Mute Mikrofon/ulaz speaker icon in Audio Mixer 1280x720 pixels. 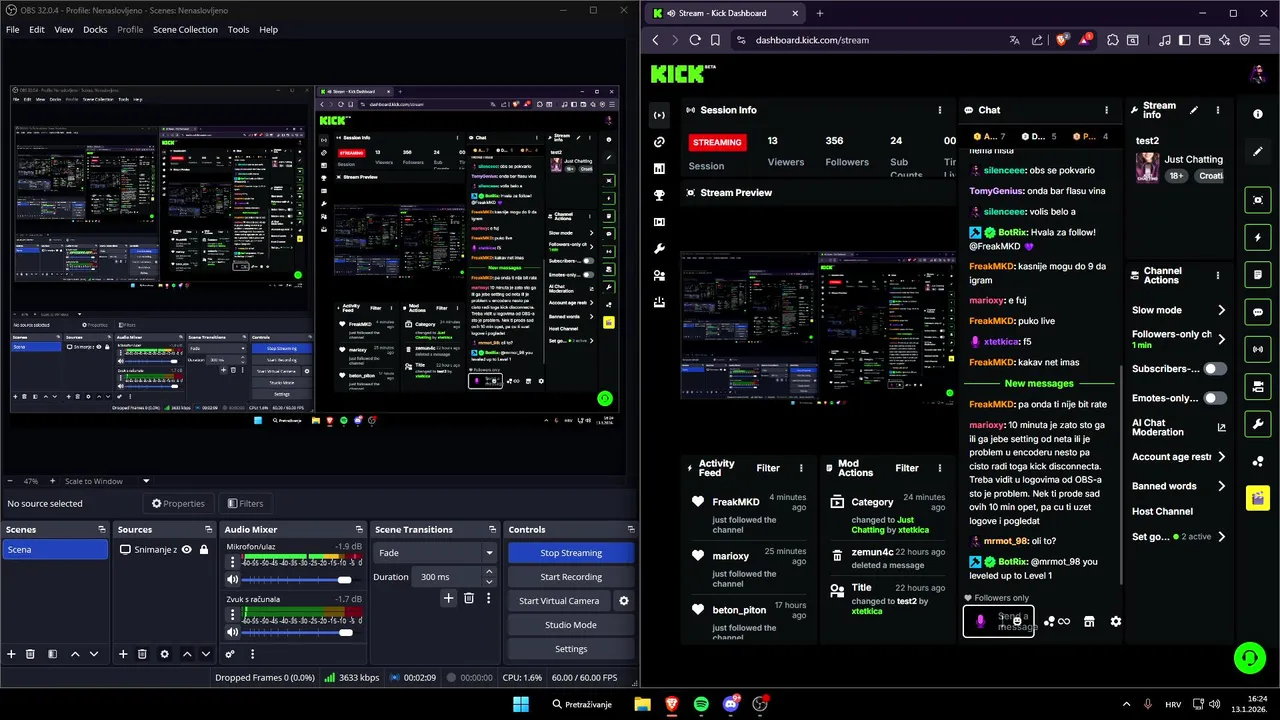coord(233,580)
